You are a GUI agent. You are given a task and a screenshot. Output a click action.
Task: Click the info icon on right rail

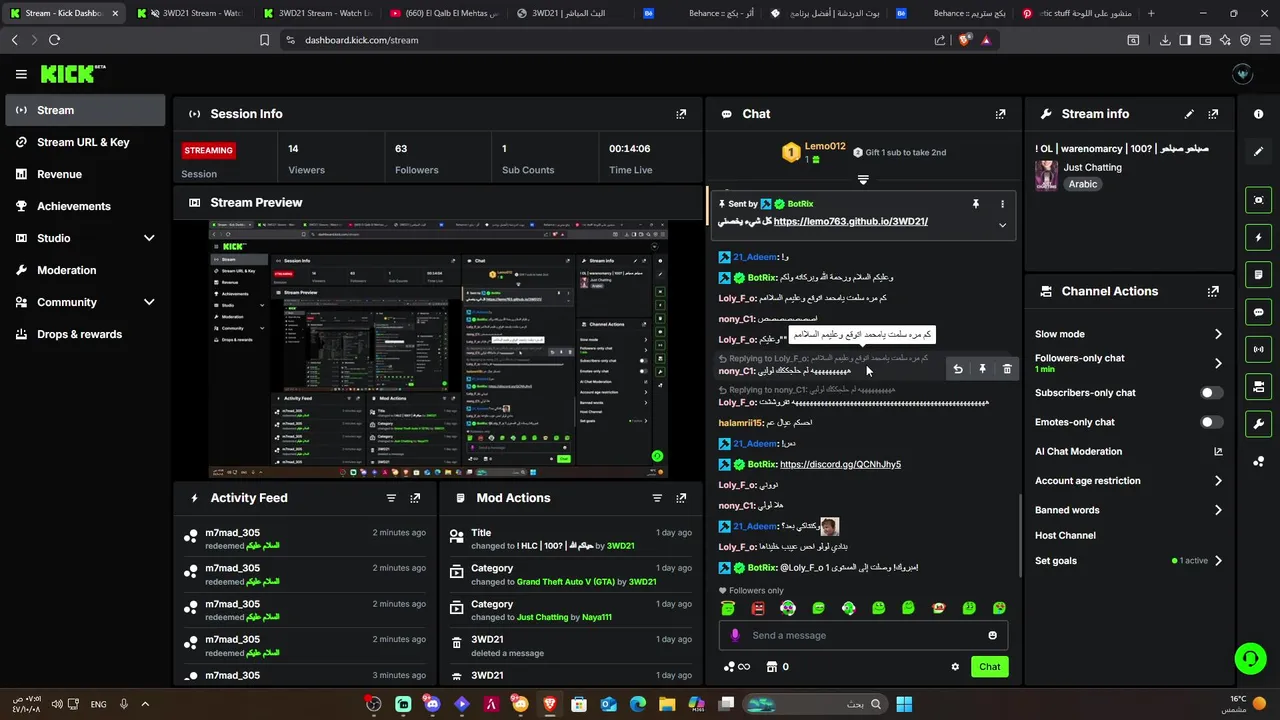(x=1258, y=114)
